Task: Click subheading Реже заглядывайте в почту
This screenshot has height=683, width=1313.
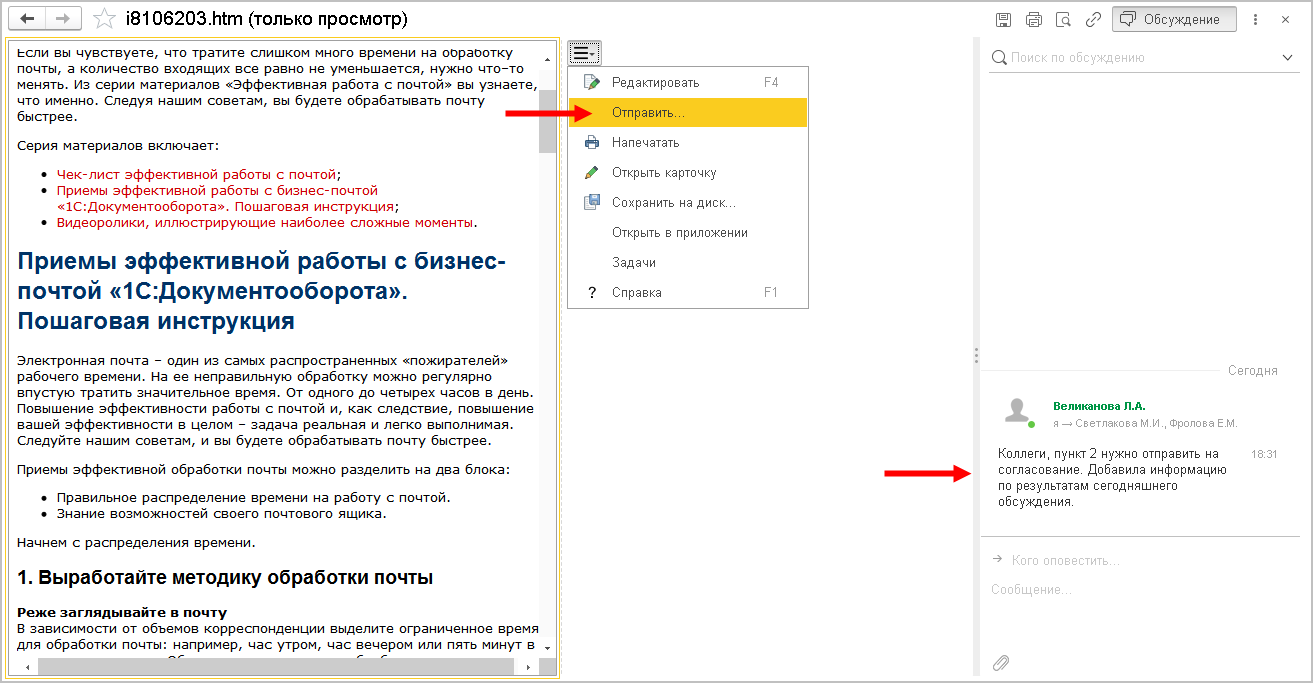Action: pyautogui.click(x=122, y=612)
